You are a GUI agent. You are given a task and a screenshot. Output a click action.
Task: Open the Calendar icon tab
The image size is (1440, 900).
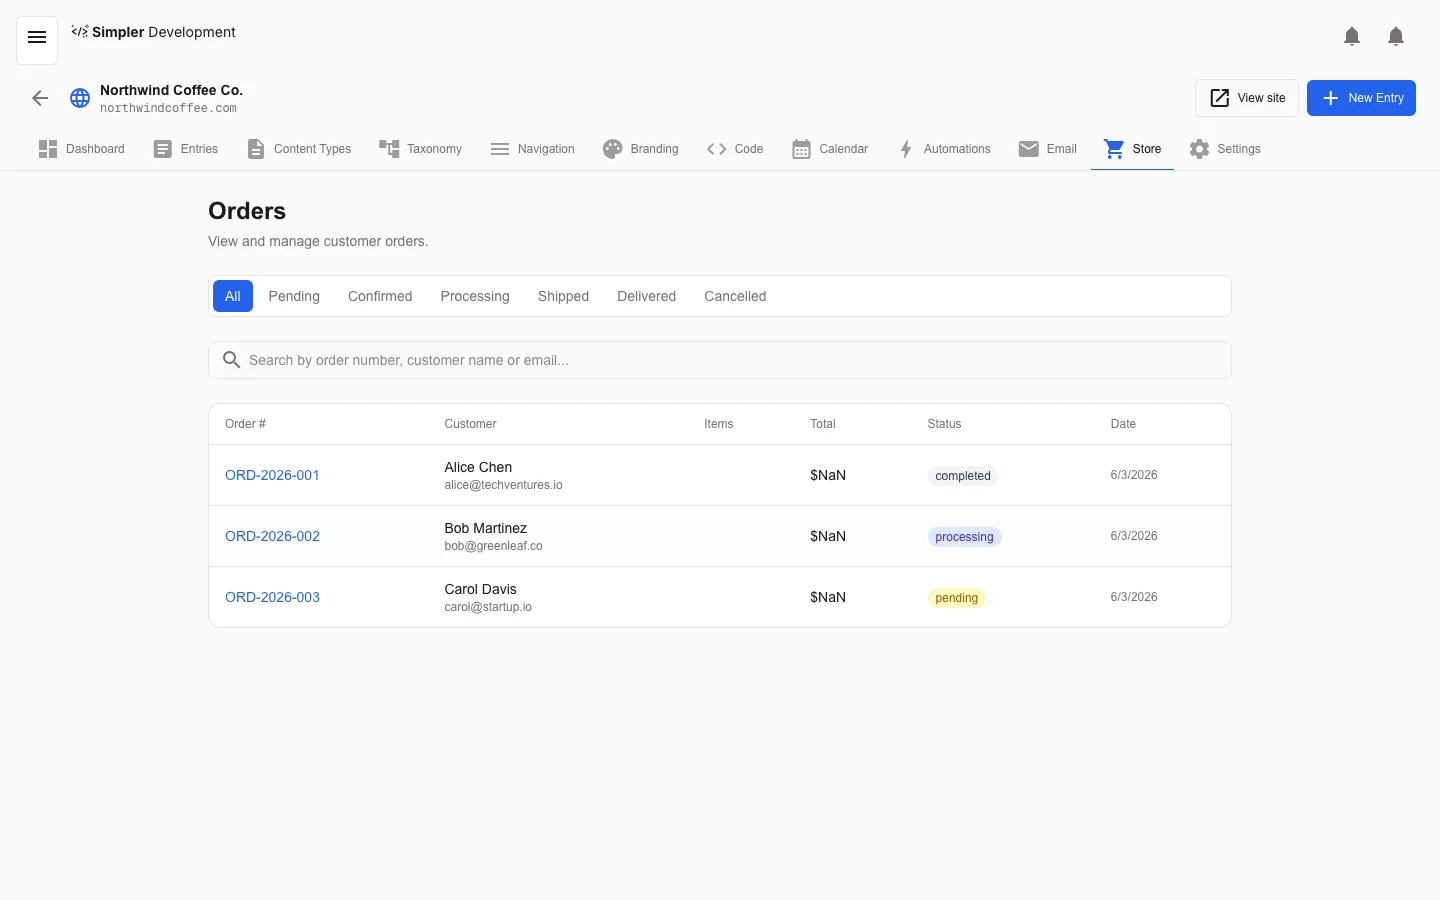click(830, 149)
